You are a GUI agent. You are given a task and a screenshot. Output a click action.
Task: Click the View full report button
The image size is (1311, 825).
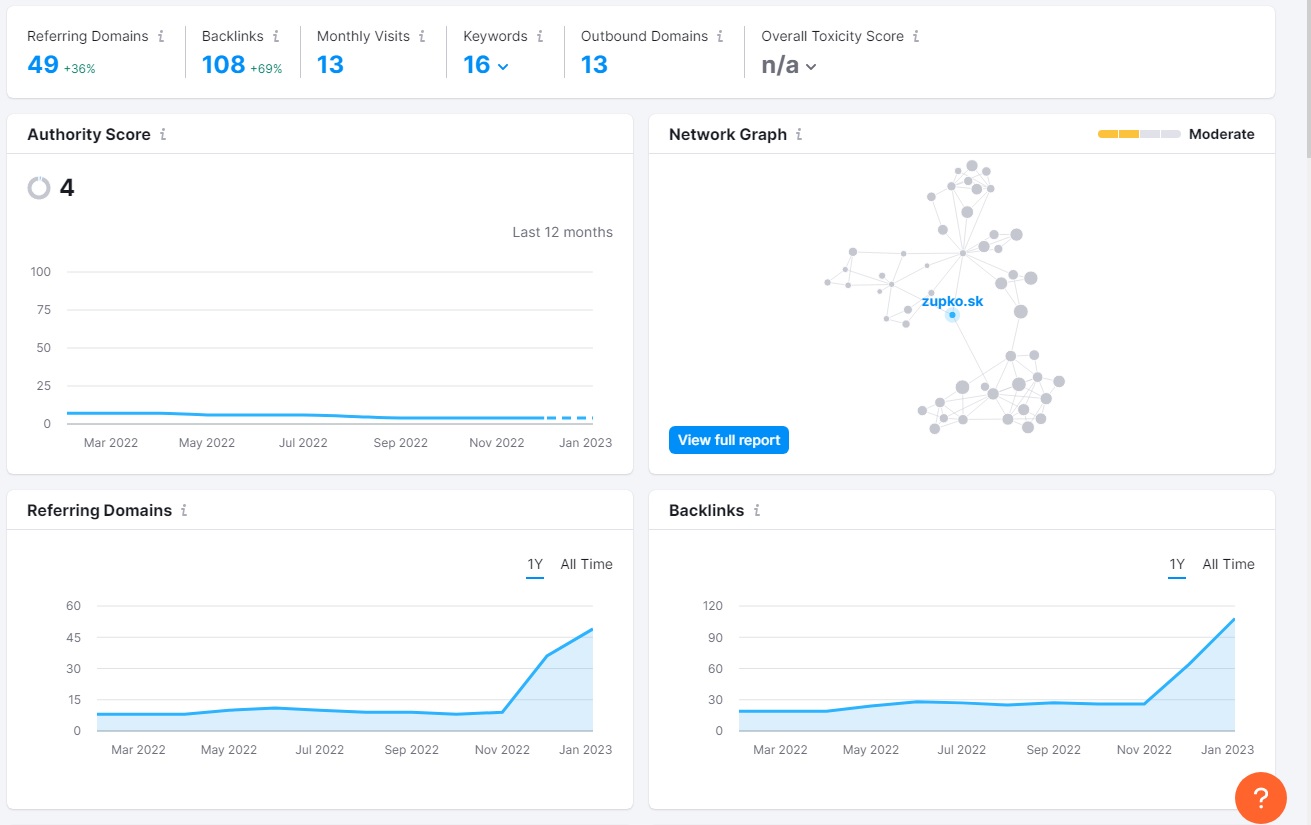729,440
